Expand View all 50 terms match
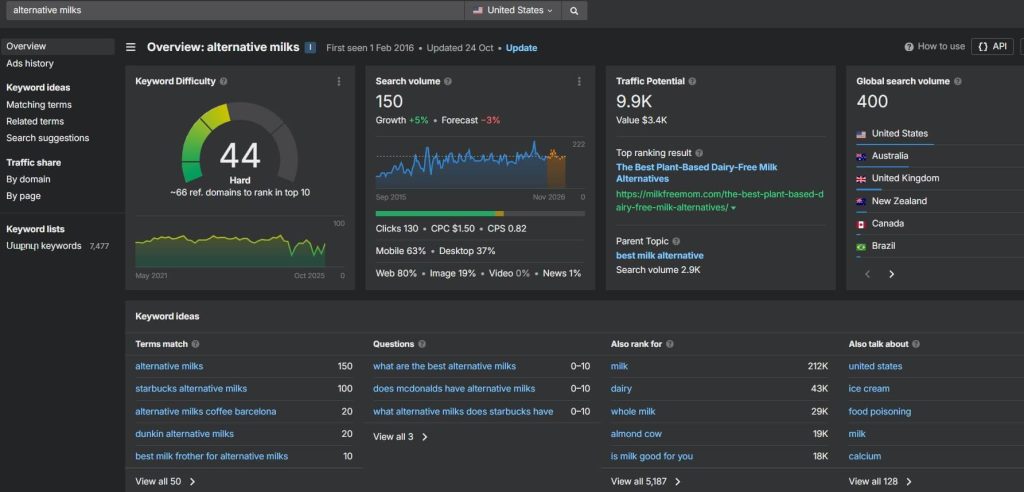1024x492 pixels. [165, 481]
